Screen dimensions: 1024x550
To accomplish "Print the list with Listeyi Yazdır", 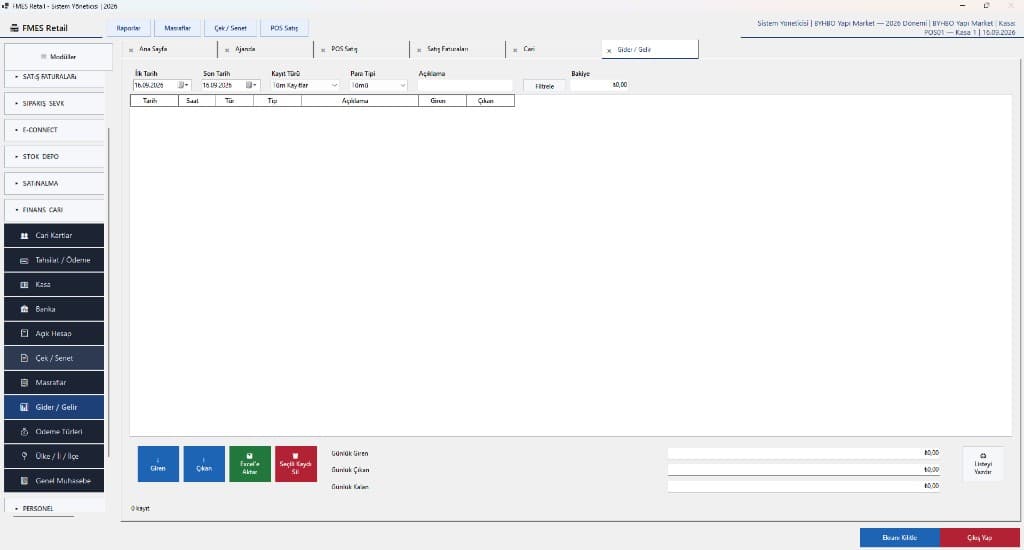I will tap(983, 464).
